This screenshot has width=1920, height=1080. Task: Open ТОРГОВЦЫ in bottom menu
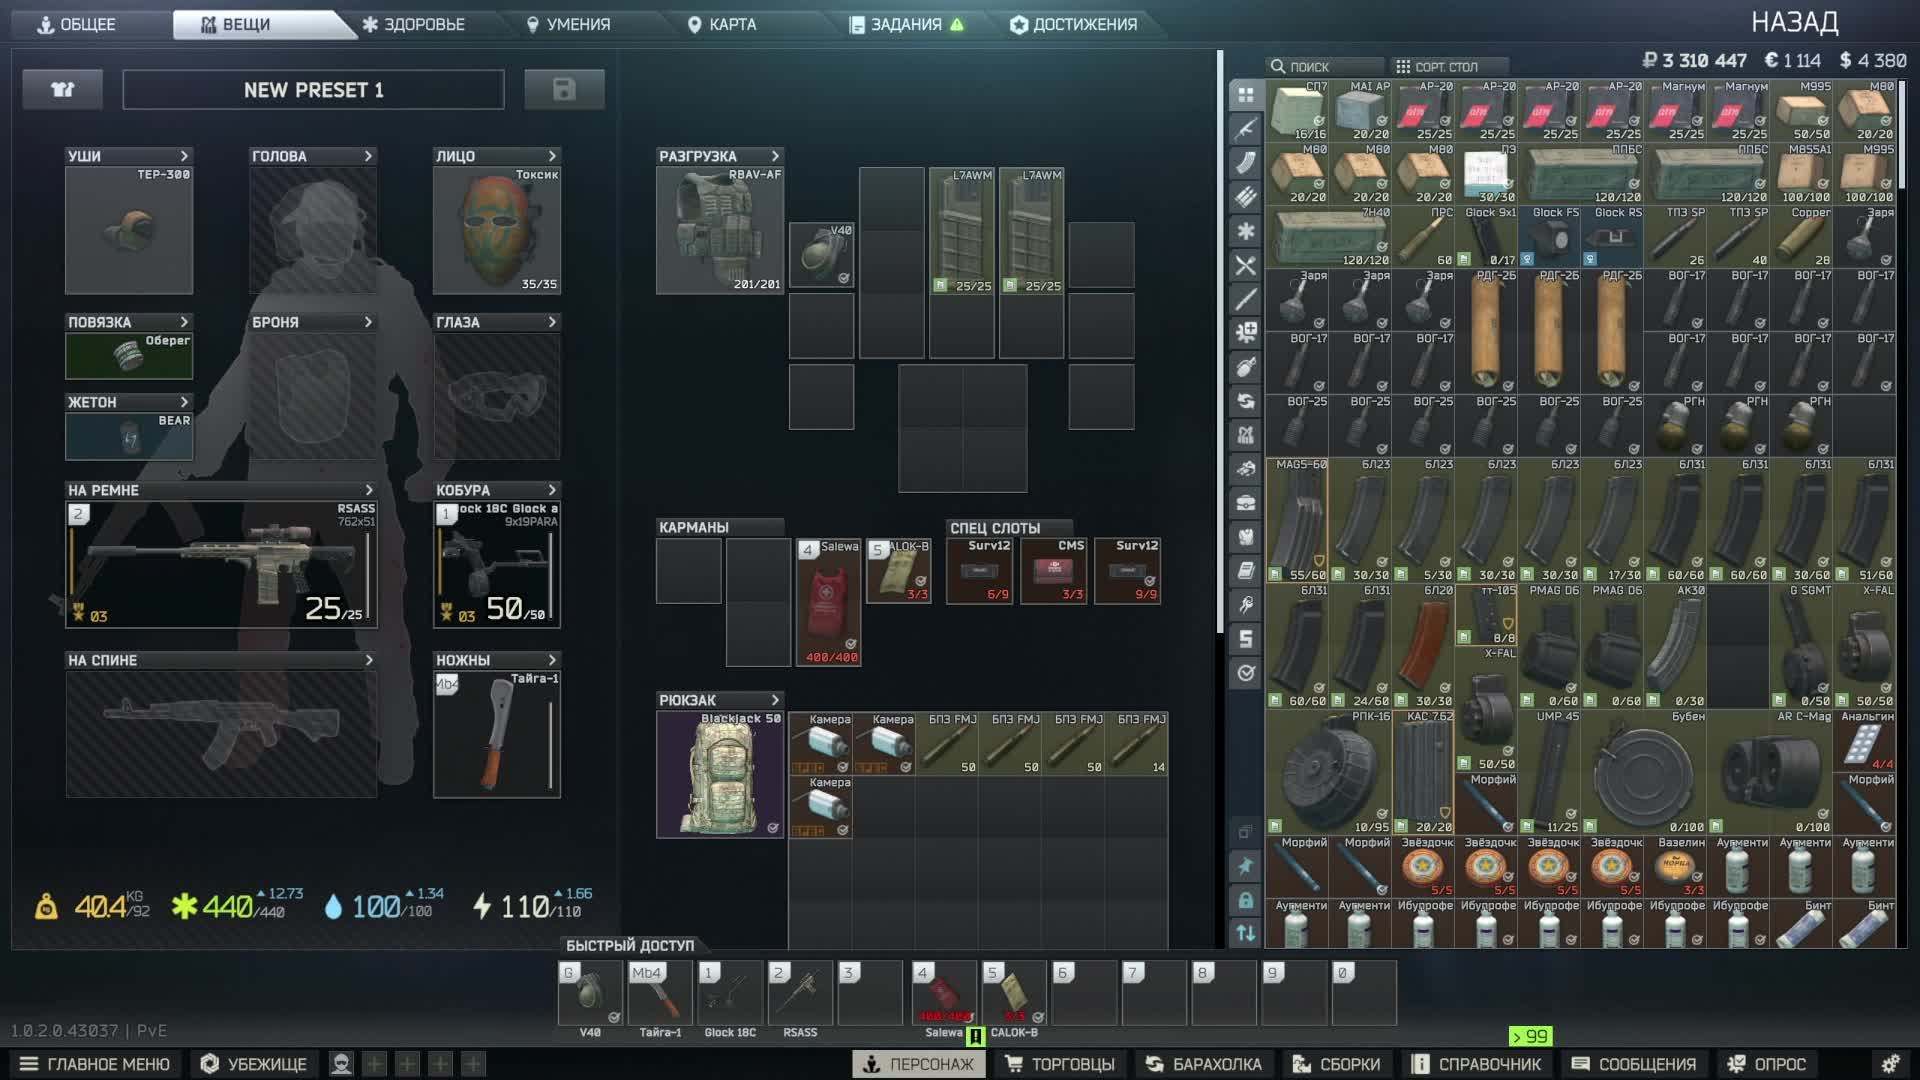pos(1060,1064)
